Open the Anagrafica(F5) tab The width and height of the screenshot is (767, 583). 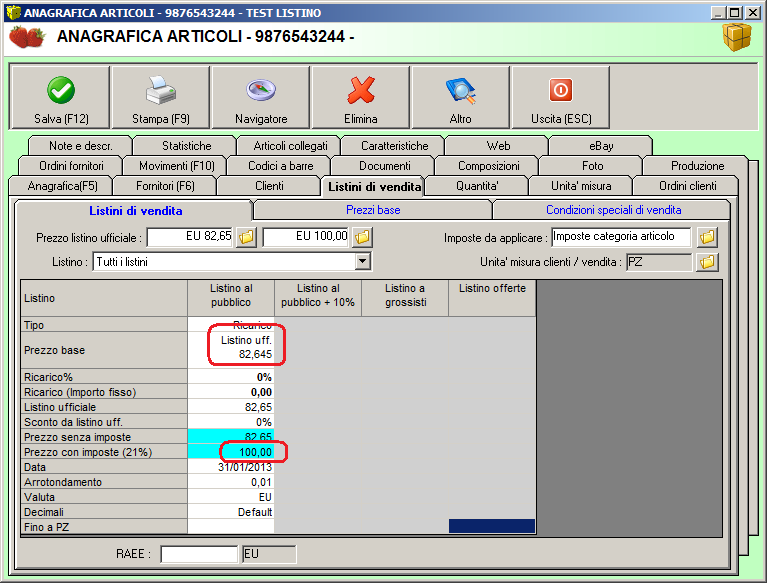point(62,186)
